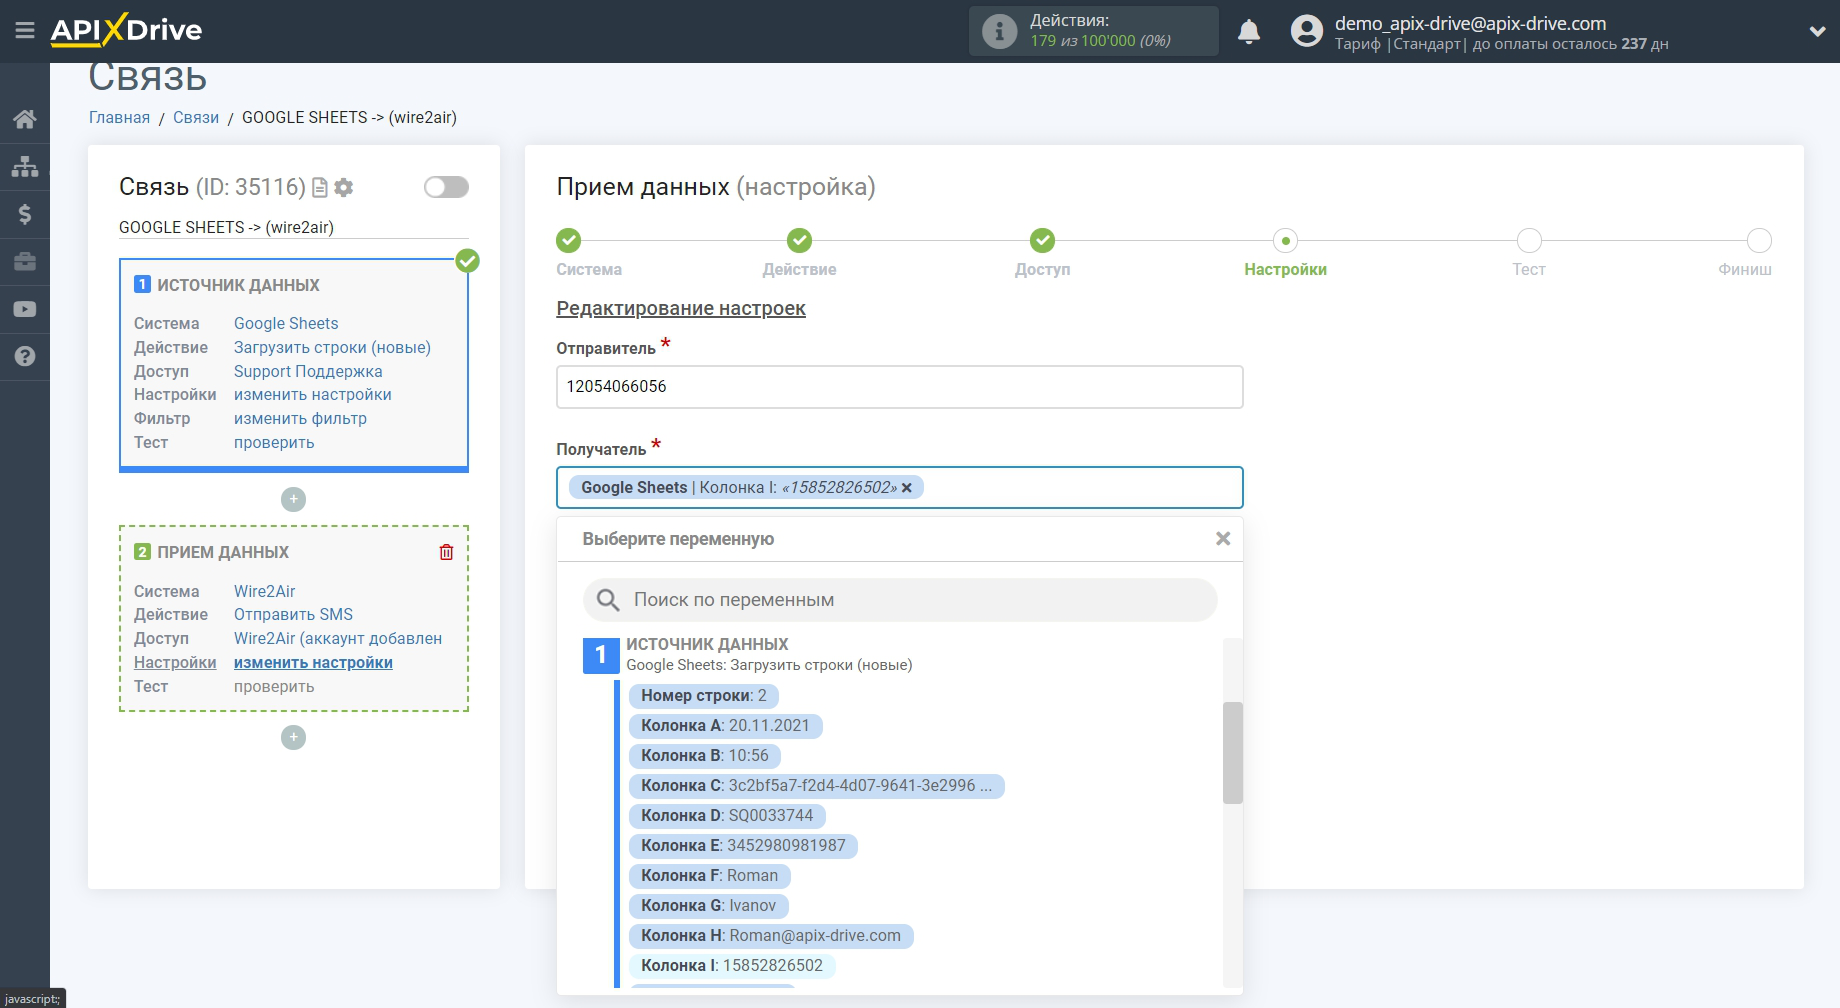Select variable Колонка C
The image size is (1840, 1008).
point(816,786)
